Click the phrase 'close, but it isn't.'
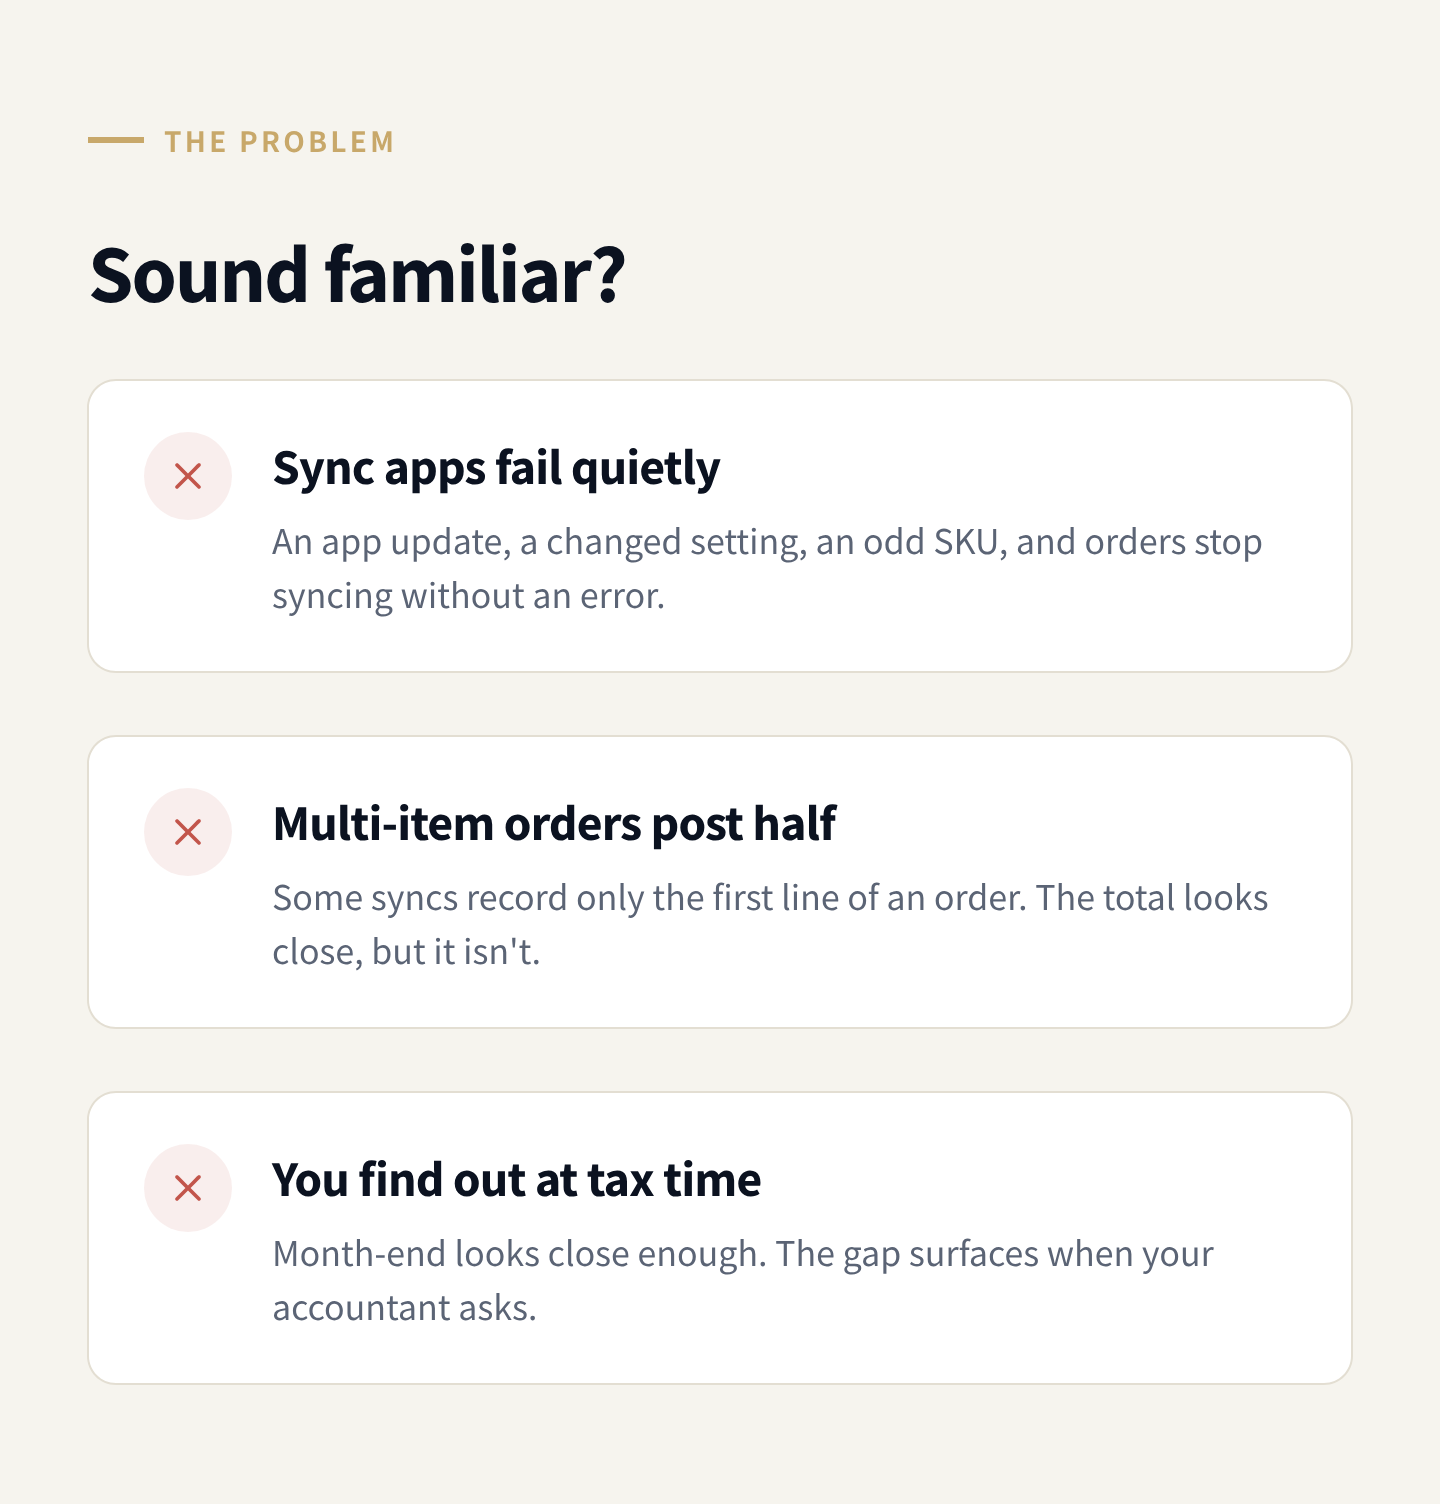 [x=406, y=952]
